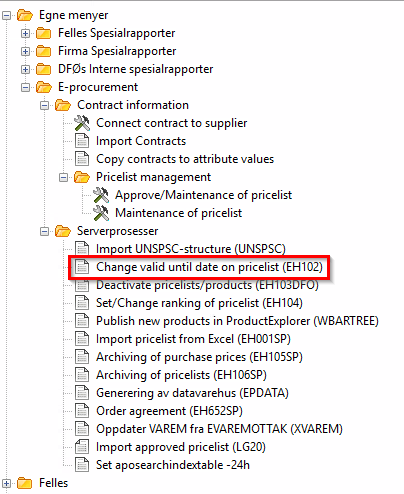Click the document icon for Import Contracts

point(82,140)
